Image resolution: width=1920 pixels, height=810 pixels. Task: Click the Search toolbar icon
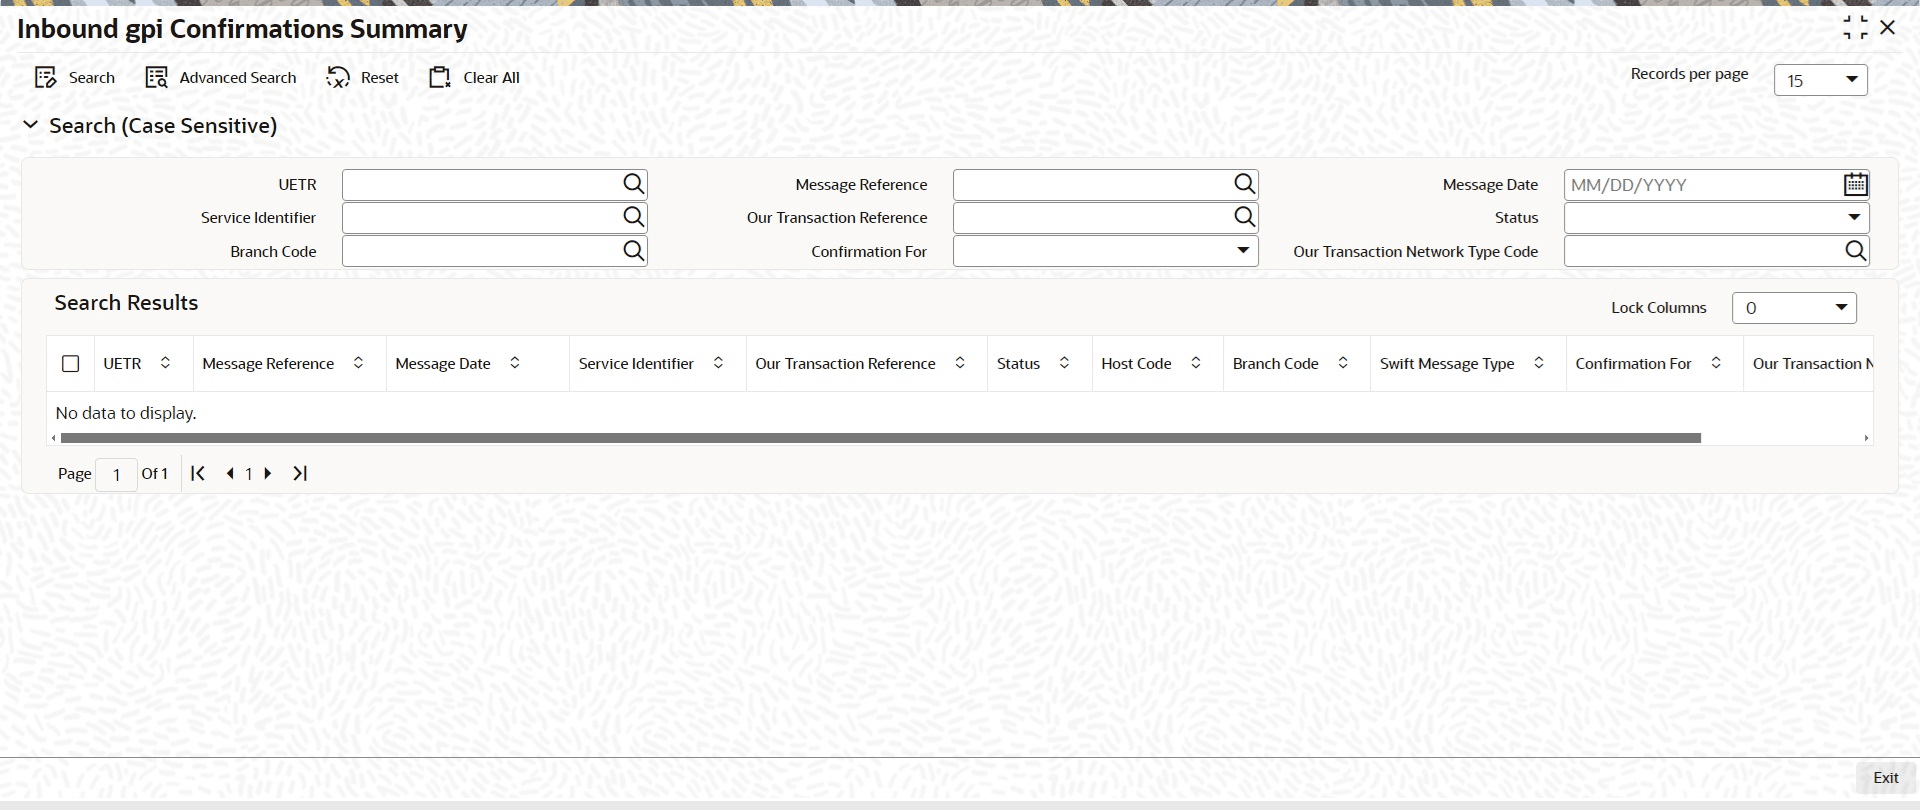pyautogui.click(x=45, y=78)
